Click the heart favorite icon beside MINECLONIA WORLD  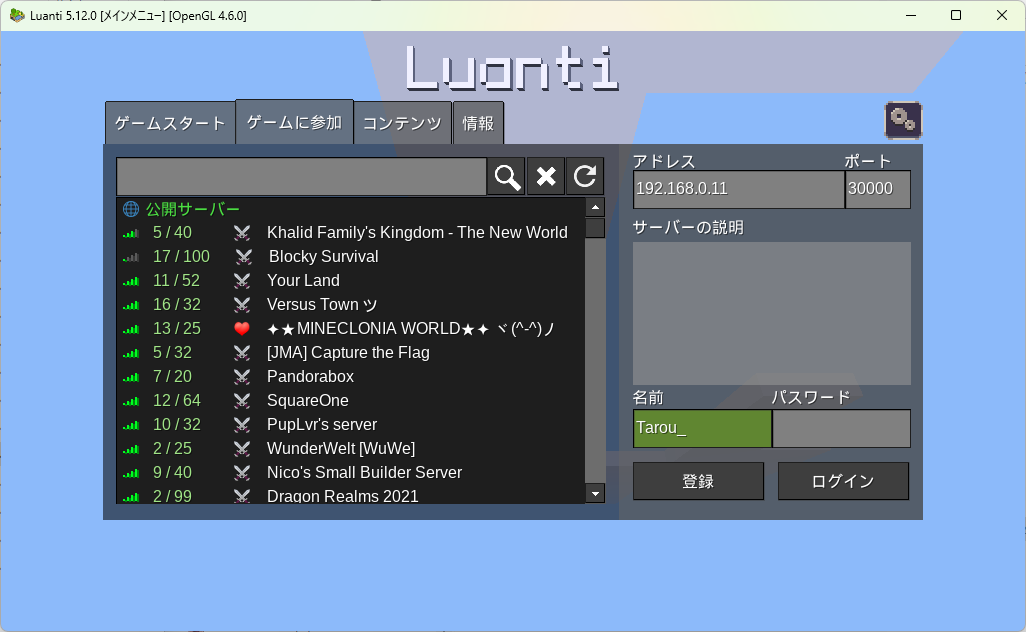pos(242,328)
